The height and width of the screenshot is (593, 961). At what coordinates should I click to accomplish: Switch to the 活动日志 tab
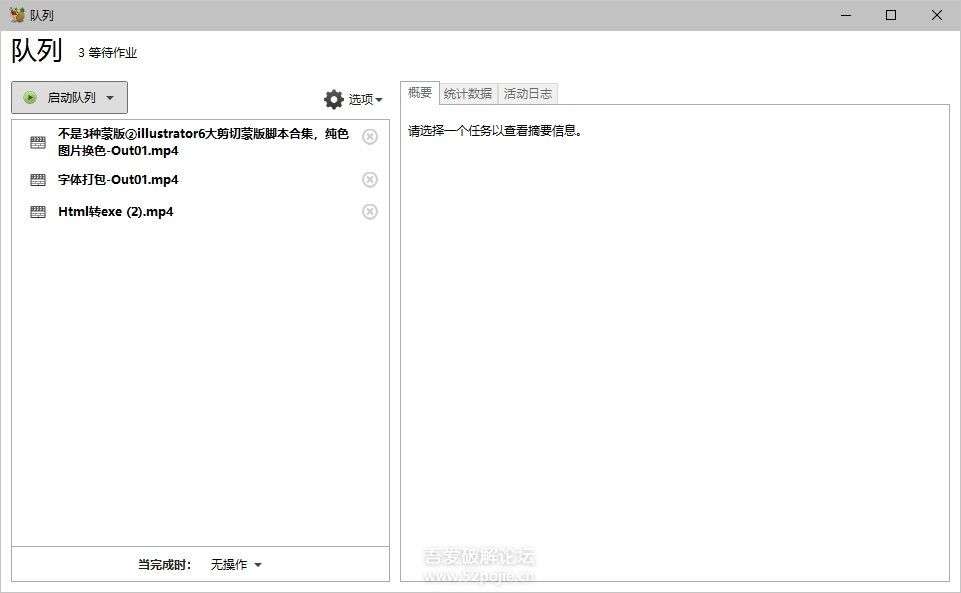(528, 93)
